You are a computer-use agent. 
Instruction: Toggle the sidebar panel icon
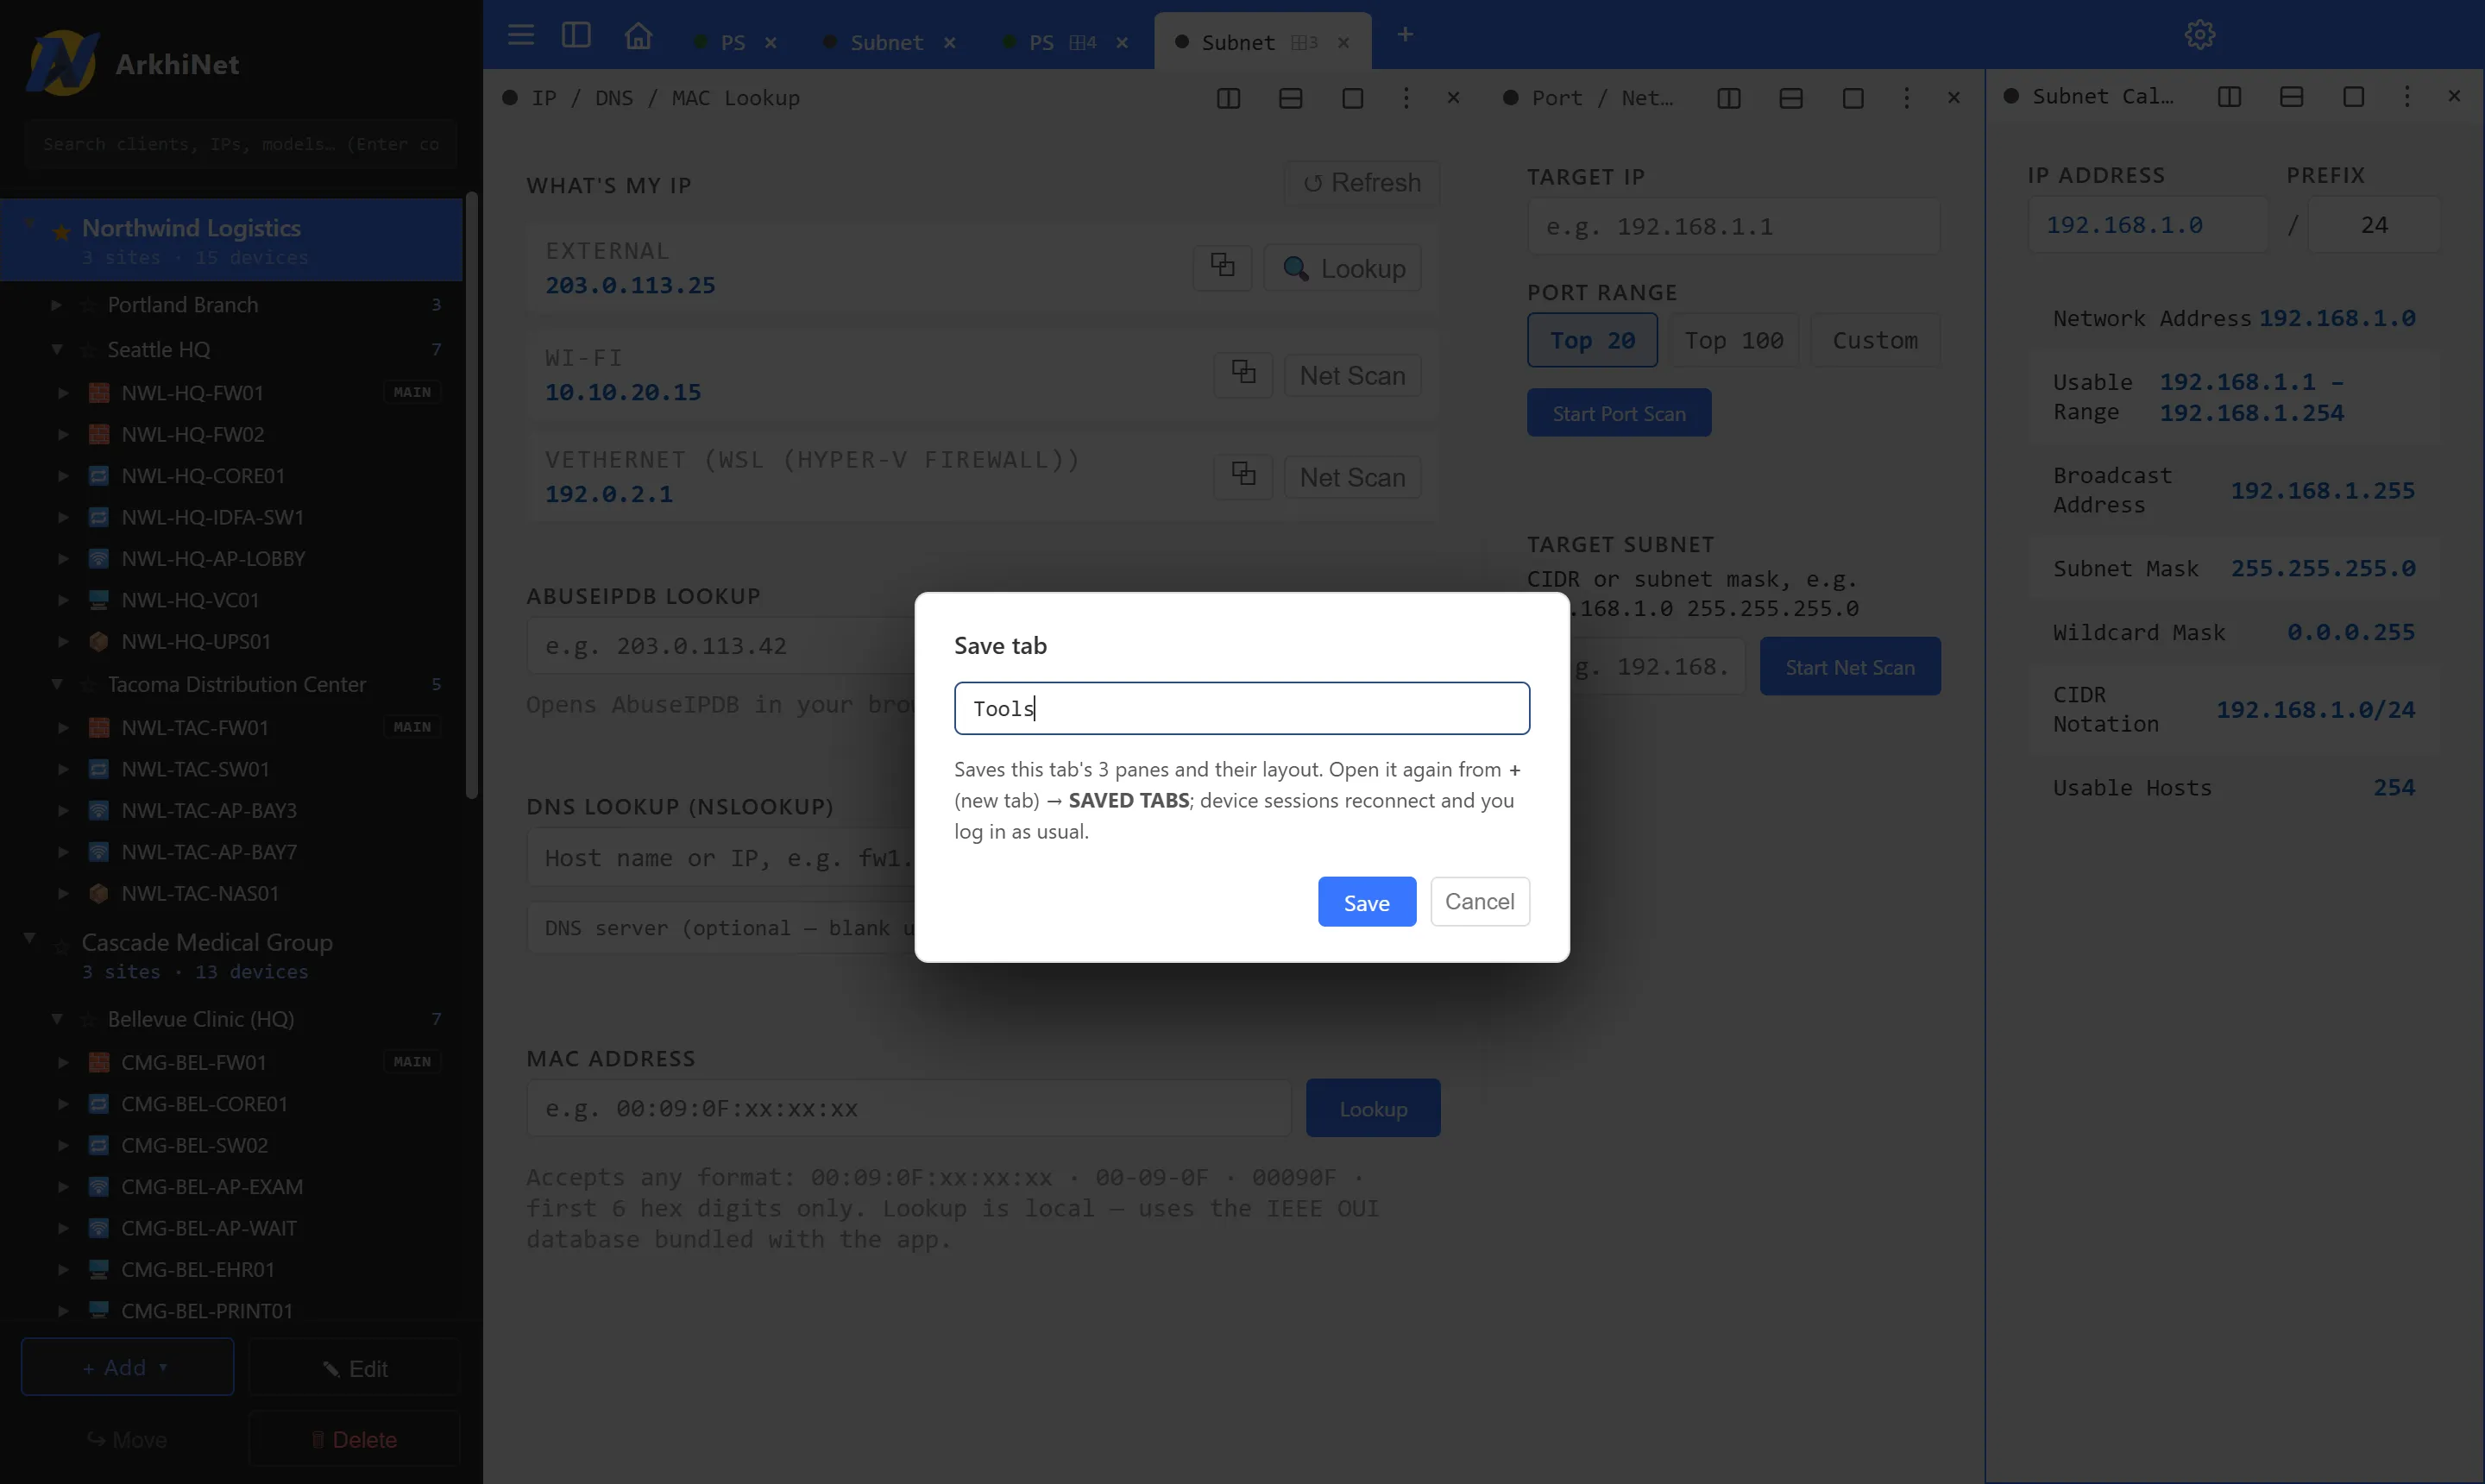[576, 35]
